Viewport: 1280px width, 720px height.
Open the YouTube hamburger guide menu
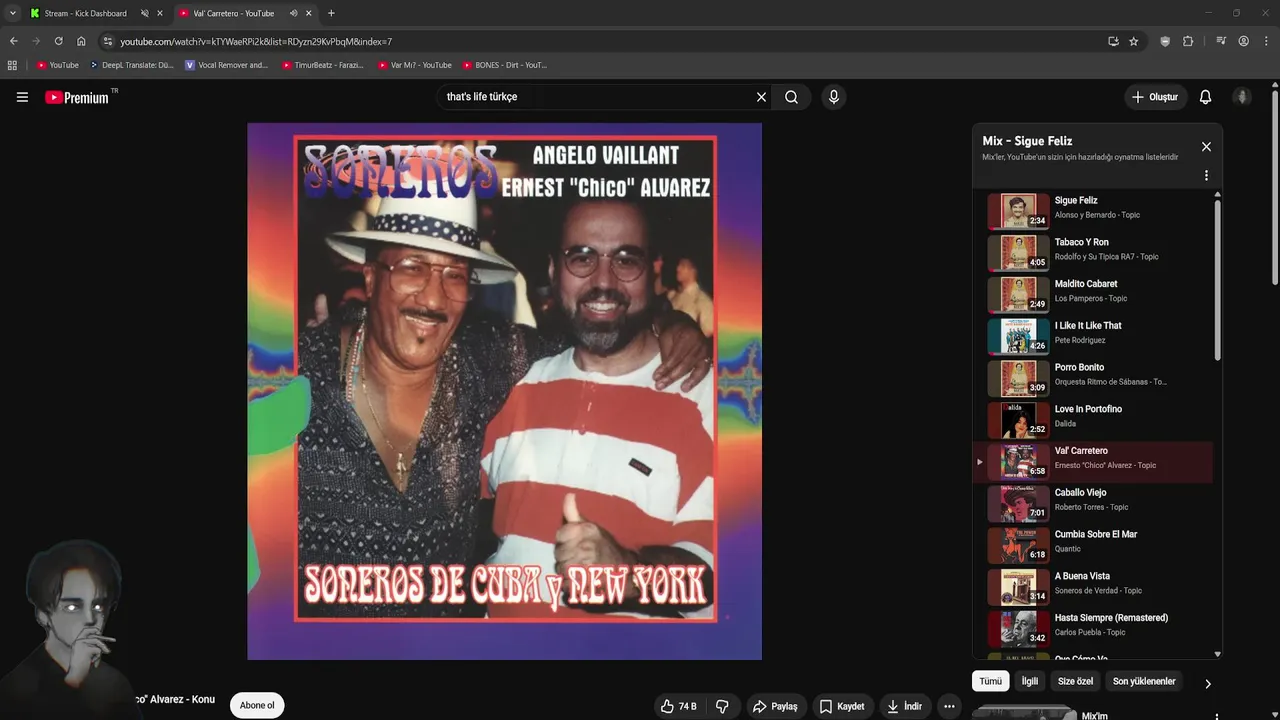[x=22, y=97]
